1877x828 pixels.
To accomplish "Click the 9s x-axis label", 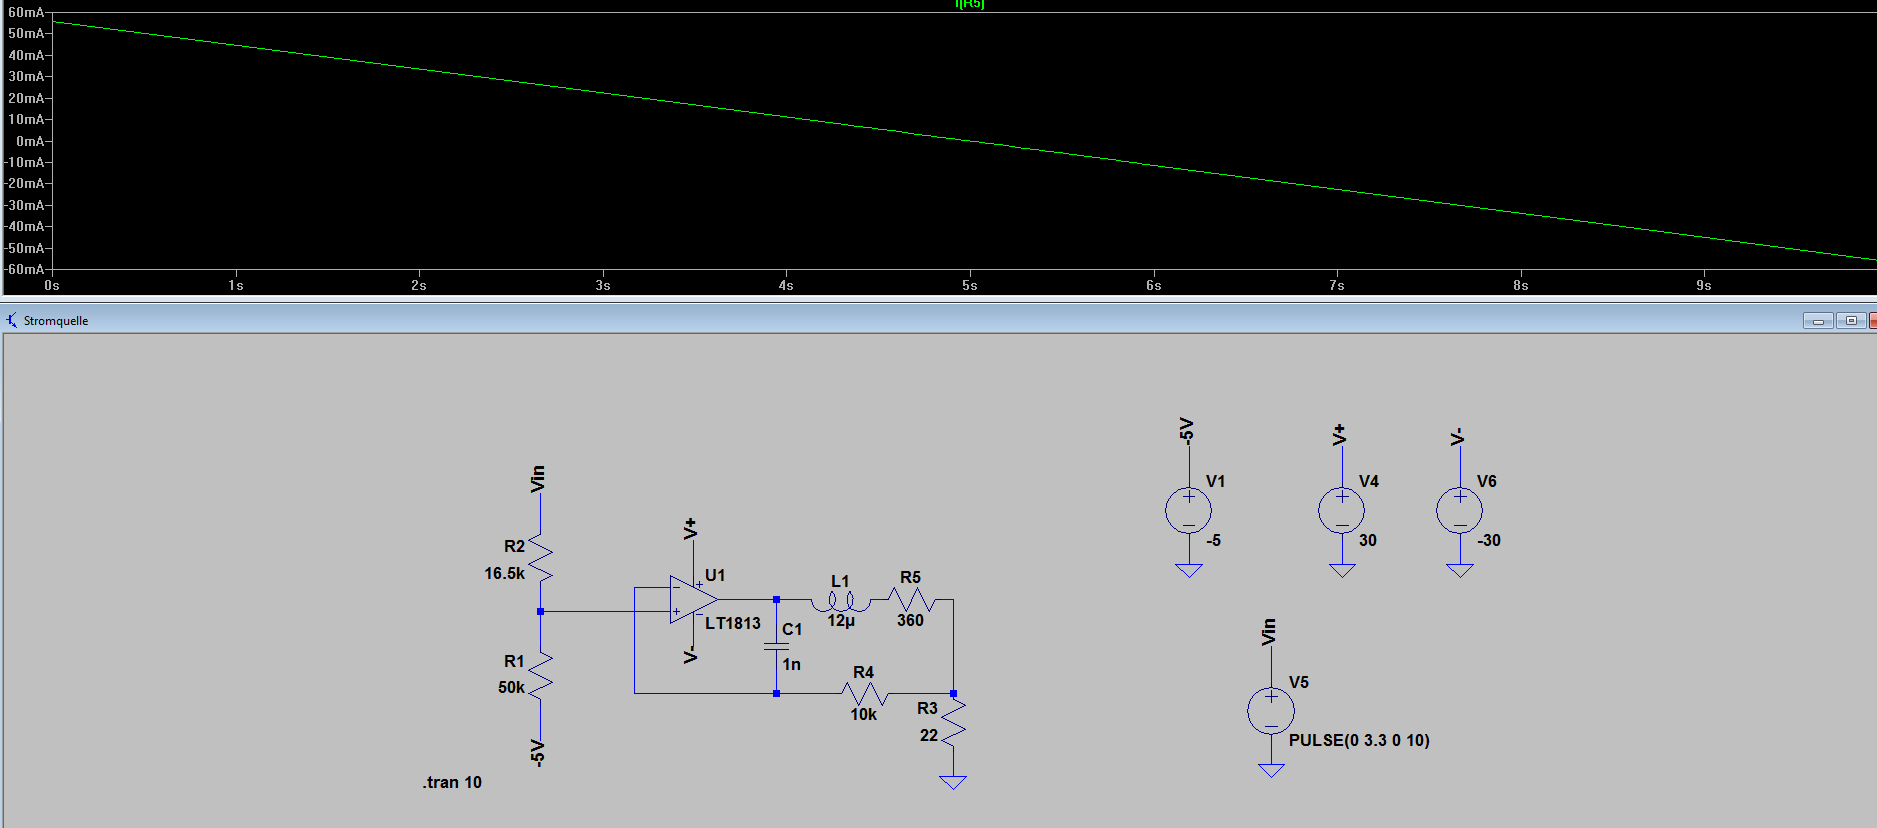I will point(1704,285).
